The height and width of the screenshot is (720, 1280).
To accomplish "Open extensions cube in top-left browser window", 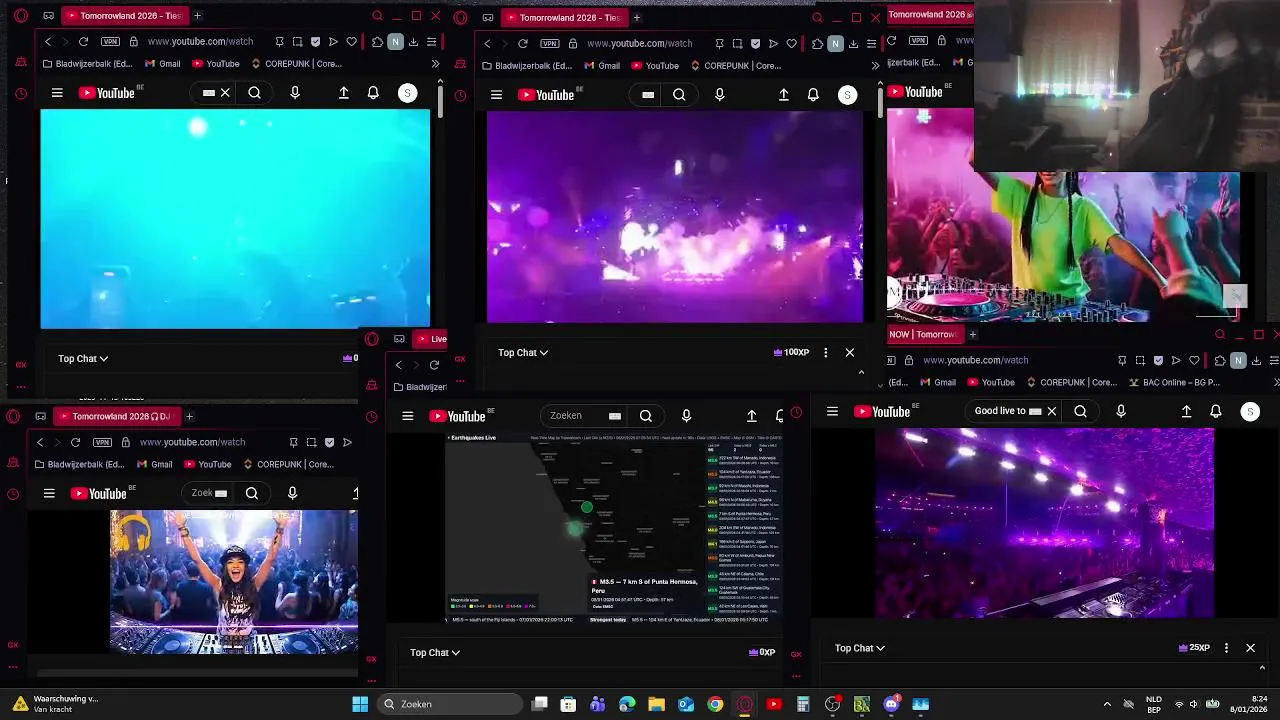I will point(377,42).
